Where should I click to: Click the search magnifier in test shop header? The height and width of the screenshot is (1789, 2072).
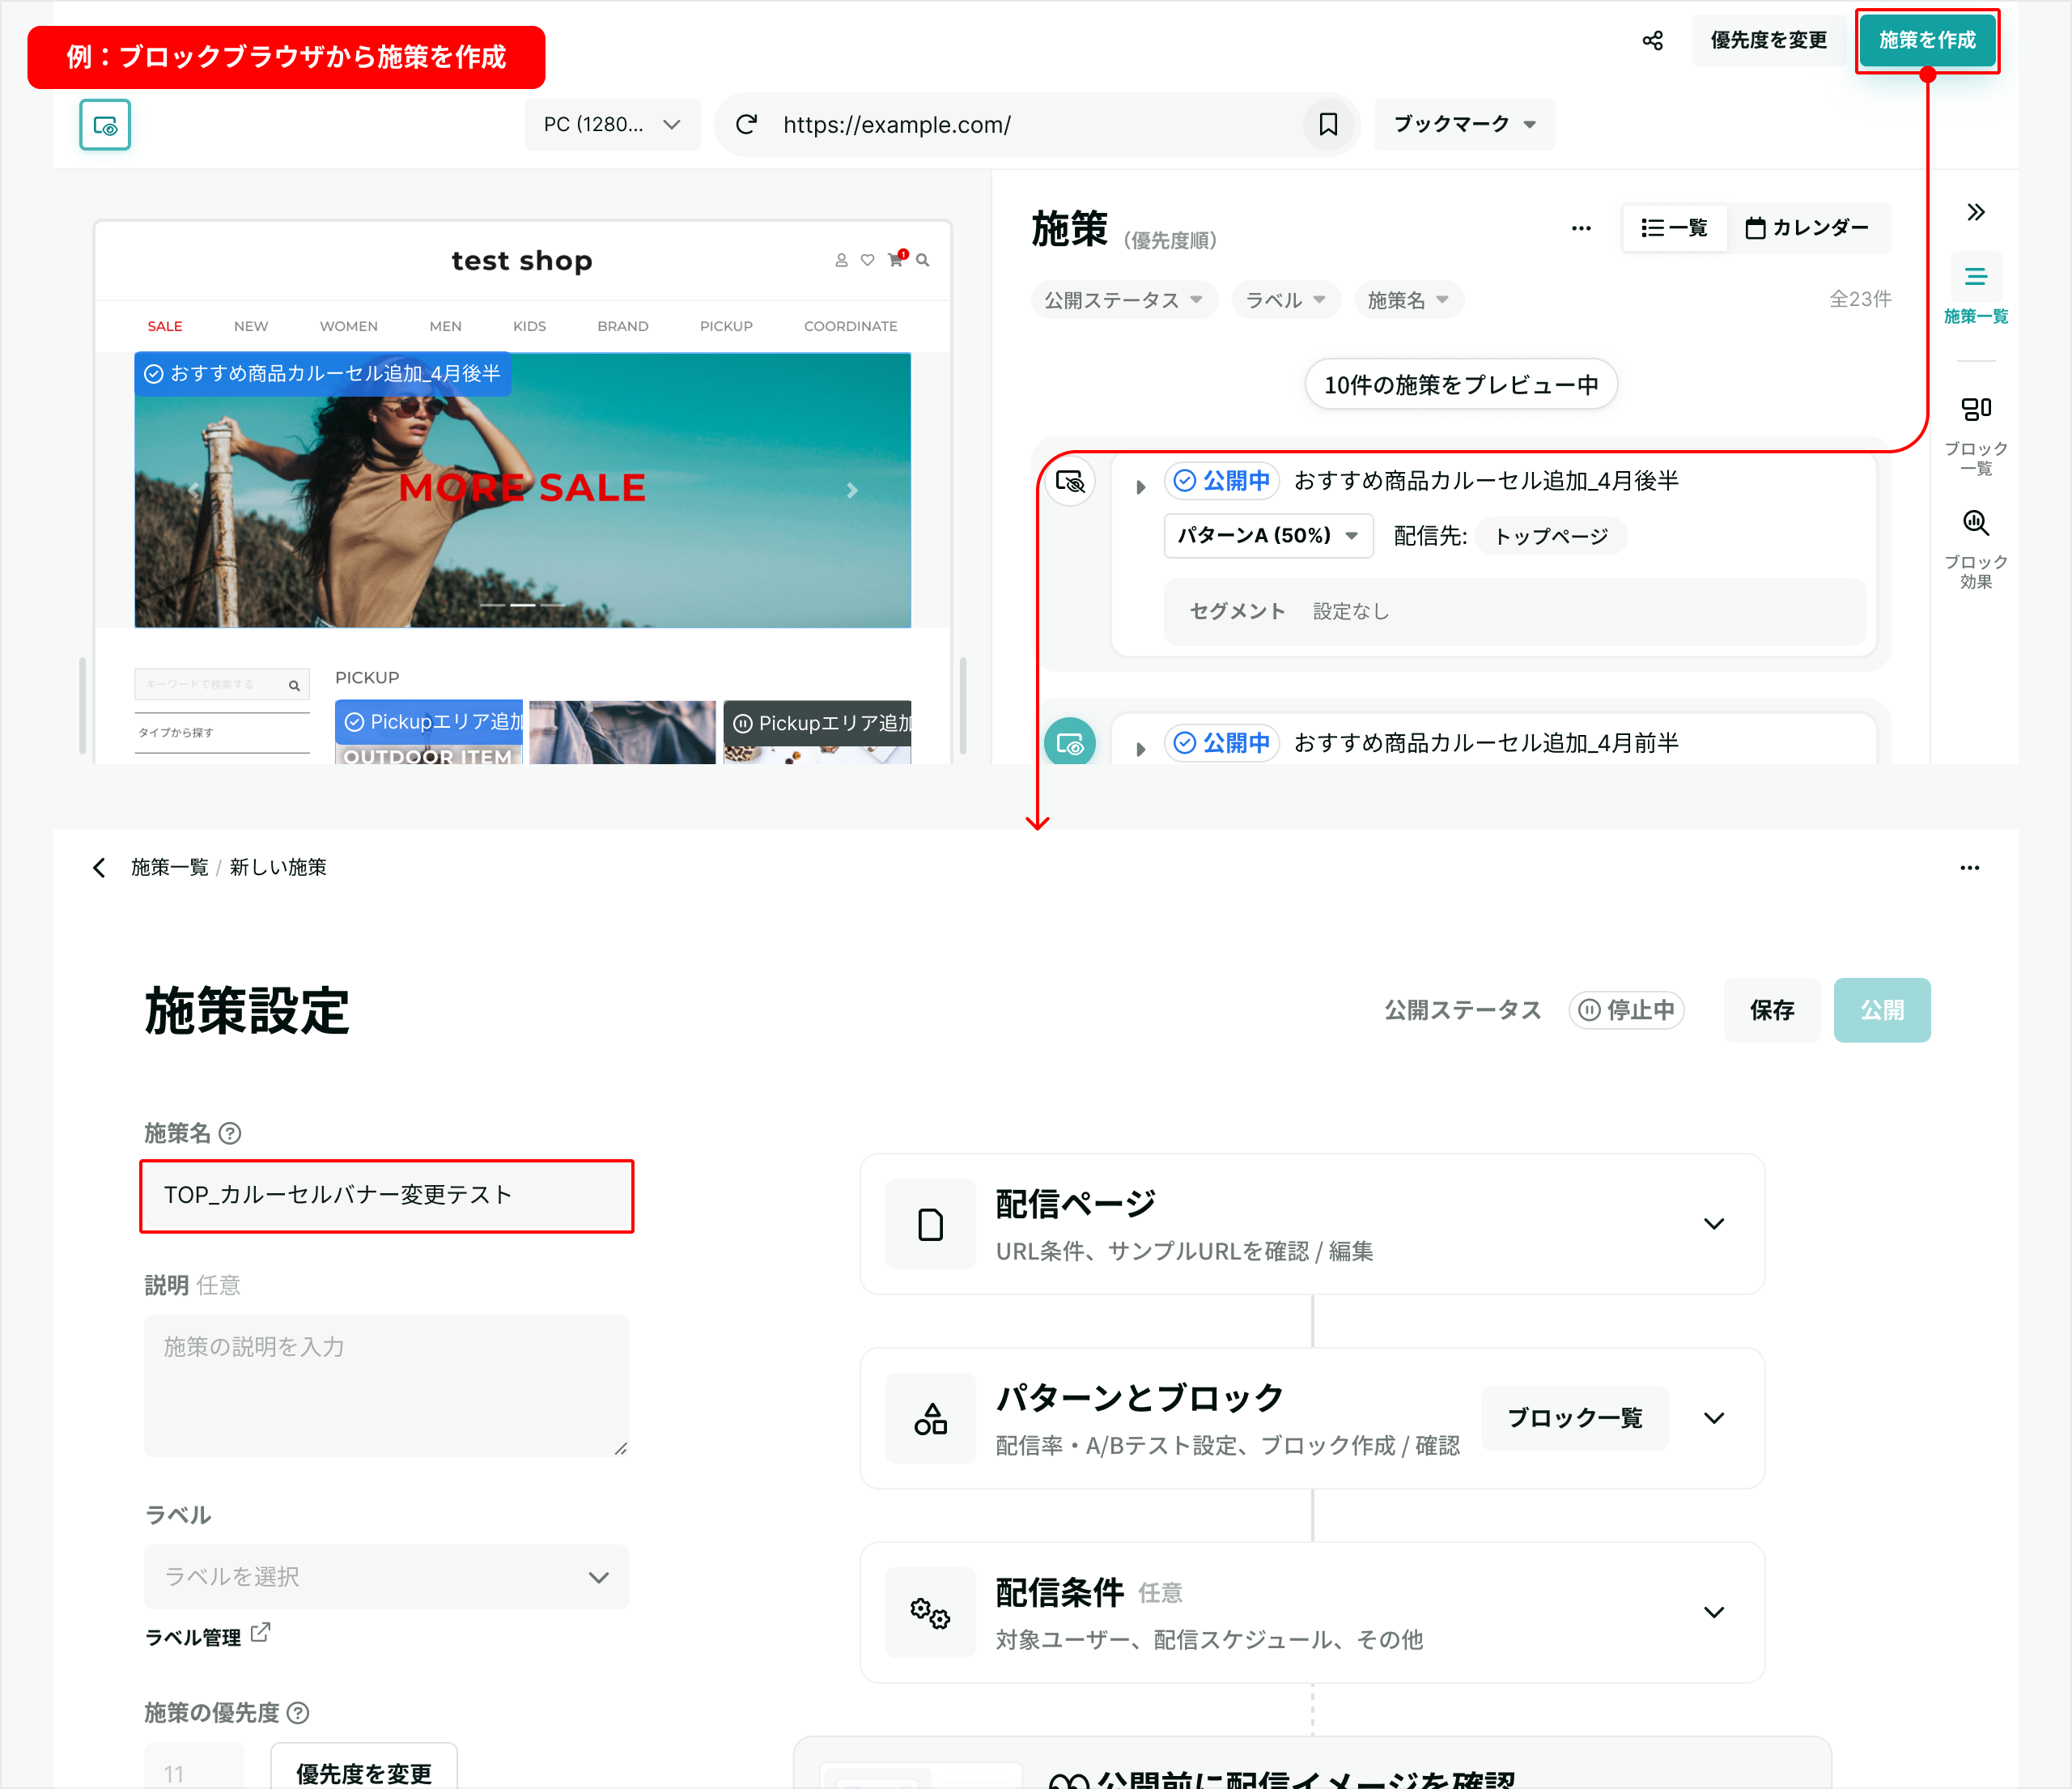(x=922, y=260)
